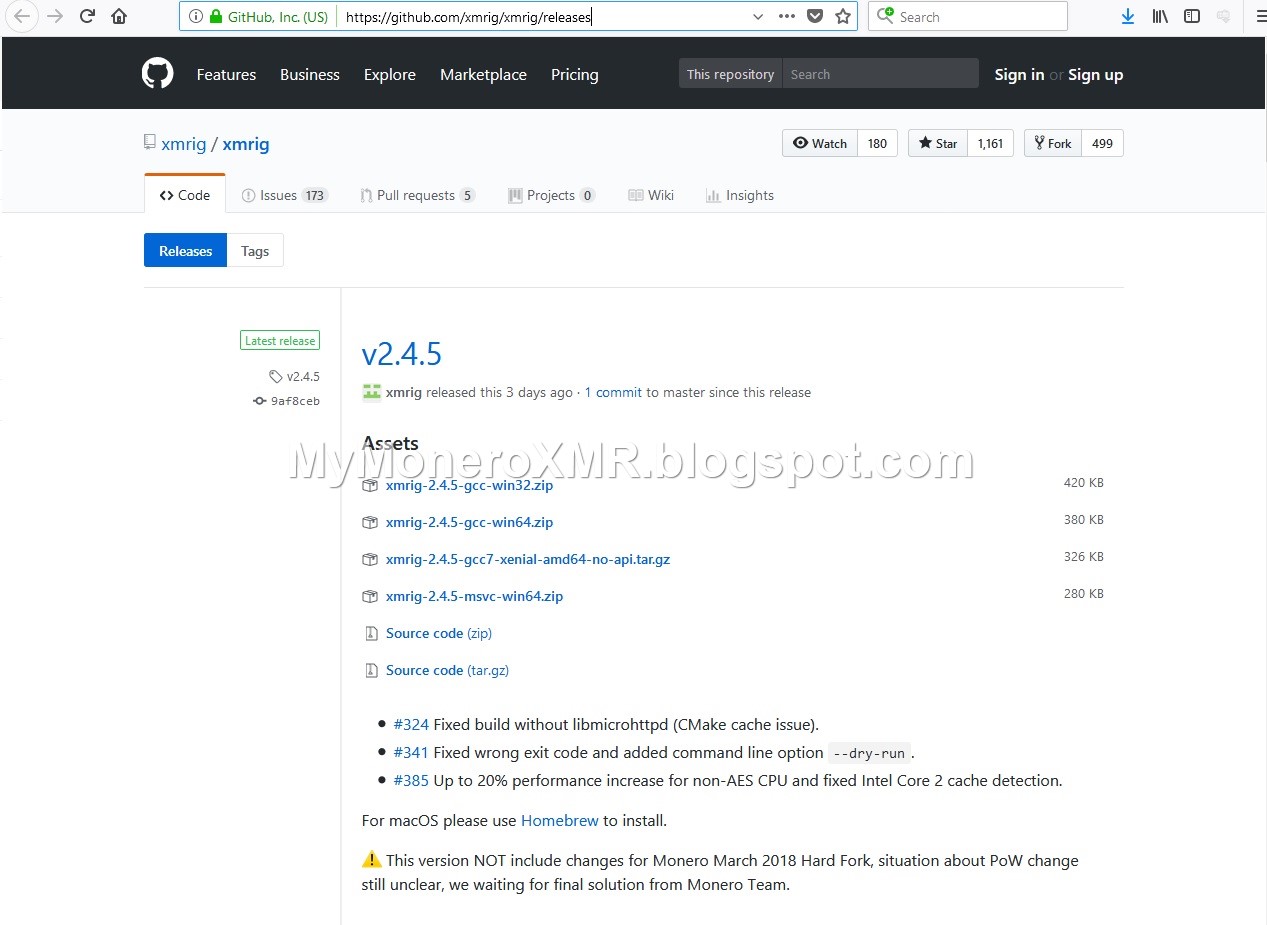Star the xmrig repository
The height and width of the screenshot is (925, 1267).
point(937,143)
